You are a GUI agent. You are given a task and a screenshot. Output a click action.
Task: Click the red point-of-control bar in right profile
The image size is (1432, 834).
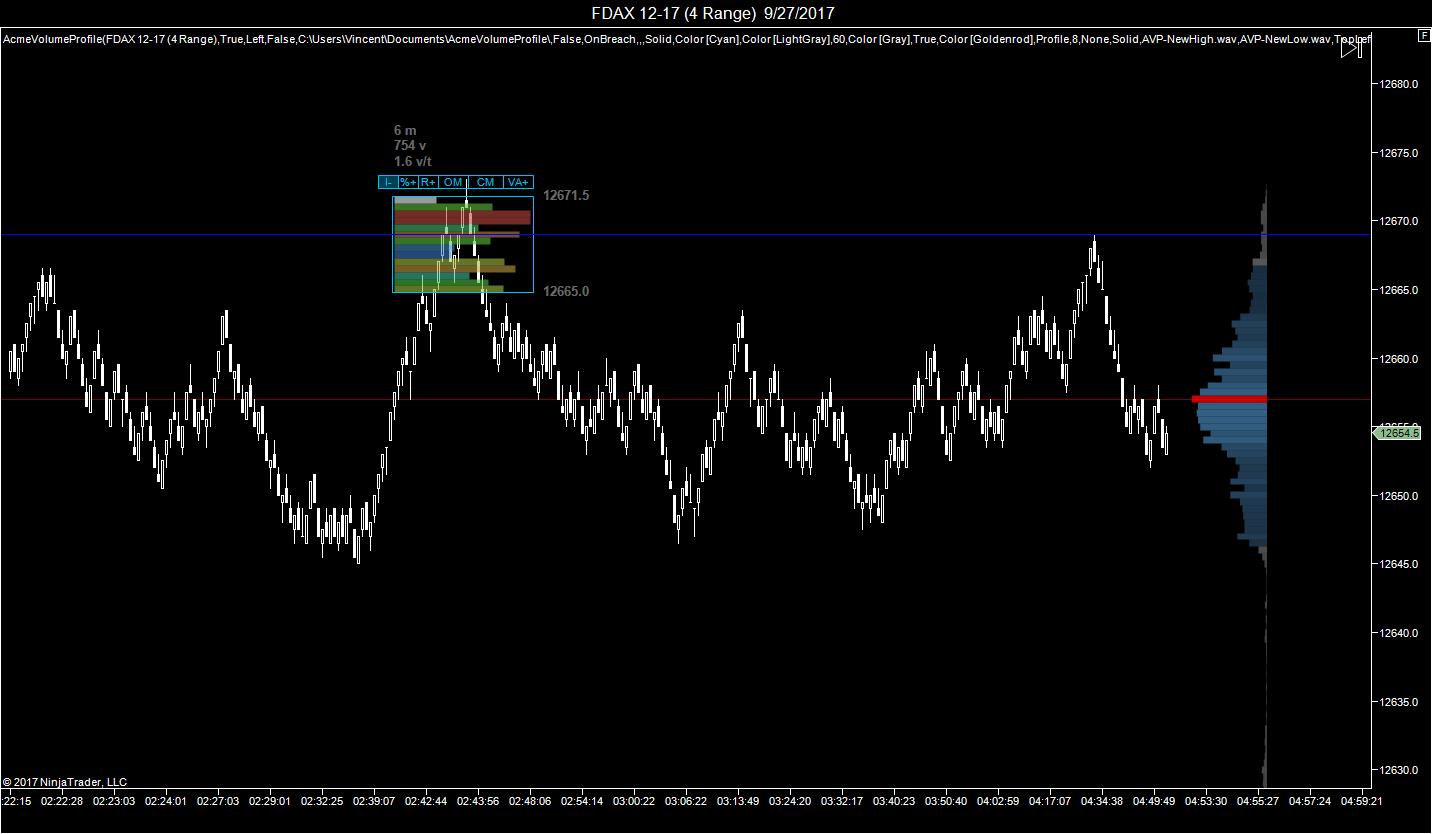point(1228,398)
